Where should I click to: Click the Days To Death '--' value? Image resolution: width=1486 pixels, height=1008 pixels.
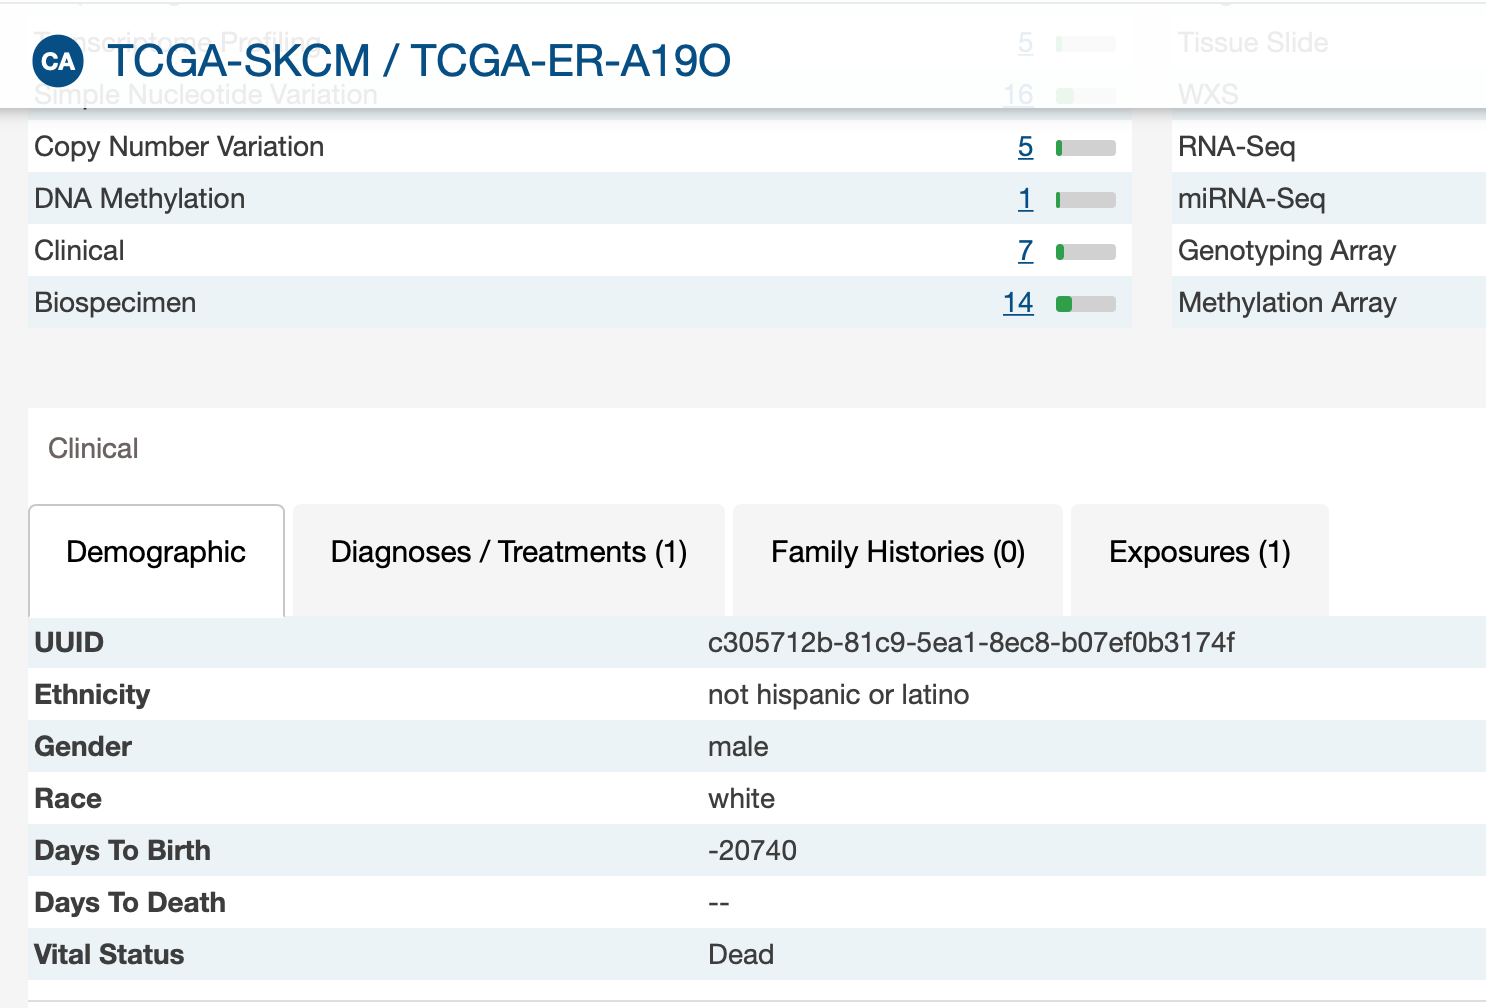click(x=719, y=902)
